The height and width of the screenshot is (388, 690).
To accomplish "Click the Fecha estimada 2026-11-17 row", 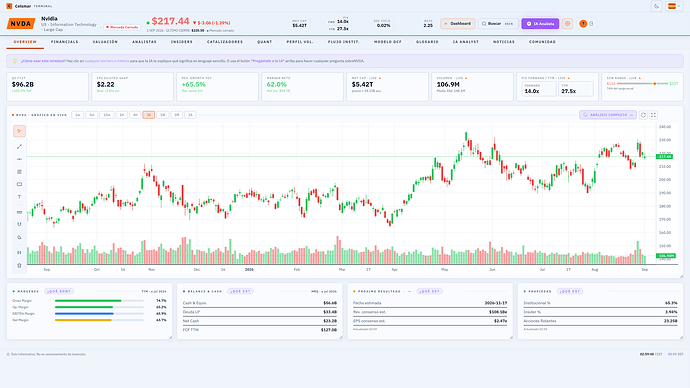I will (430, 303).
